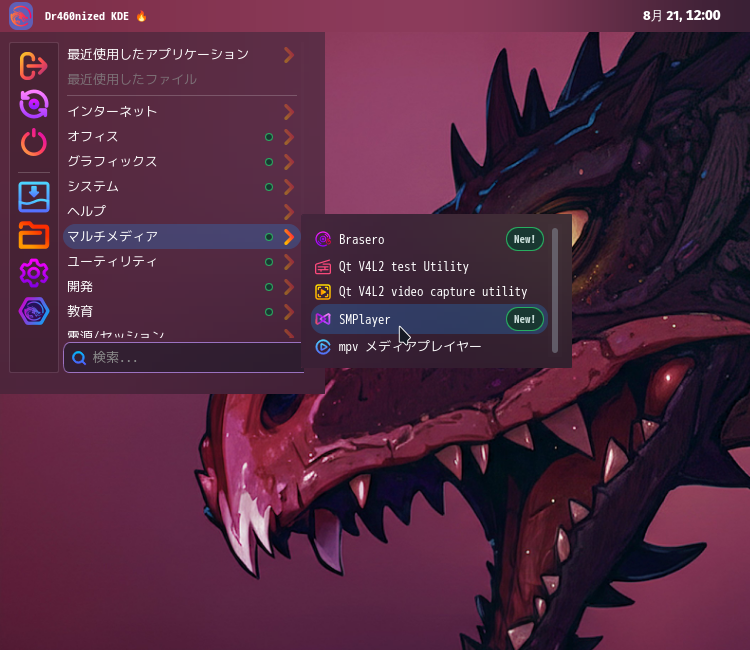The width and height of the screenshot is (750, 650).
Task: Open 最近使用したアプリケーション submenu
Action: click(x=182, y=55)
